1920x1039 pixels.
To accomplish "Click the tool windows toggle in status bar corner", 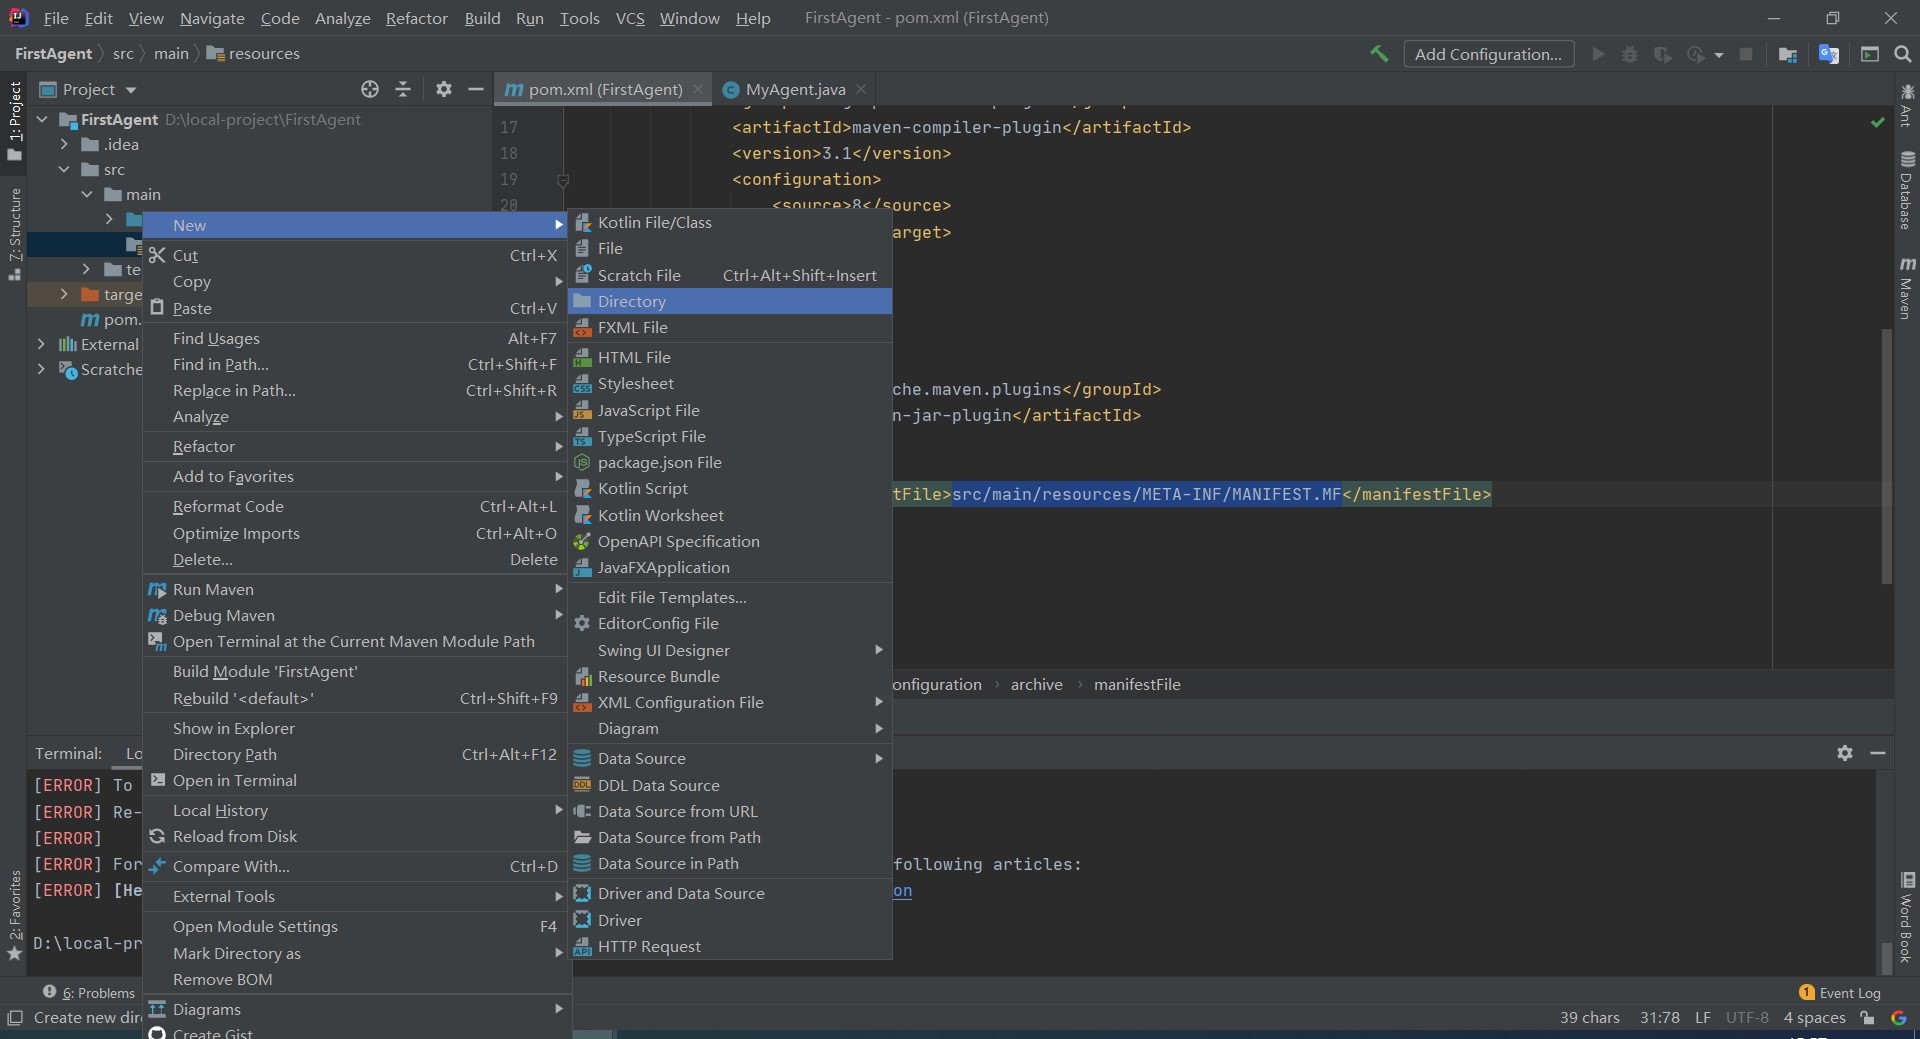I will point(14,1018).
